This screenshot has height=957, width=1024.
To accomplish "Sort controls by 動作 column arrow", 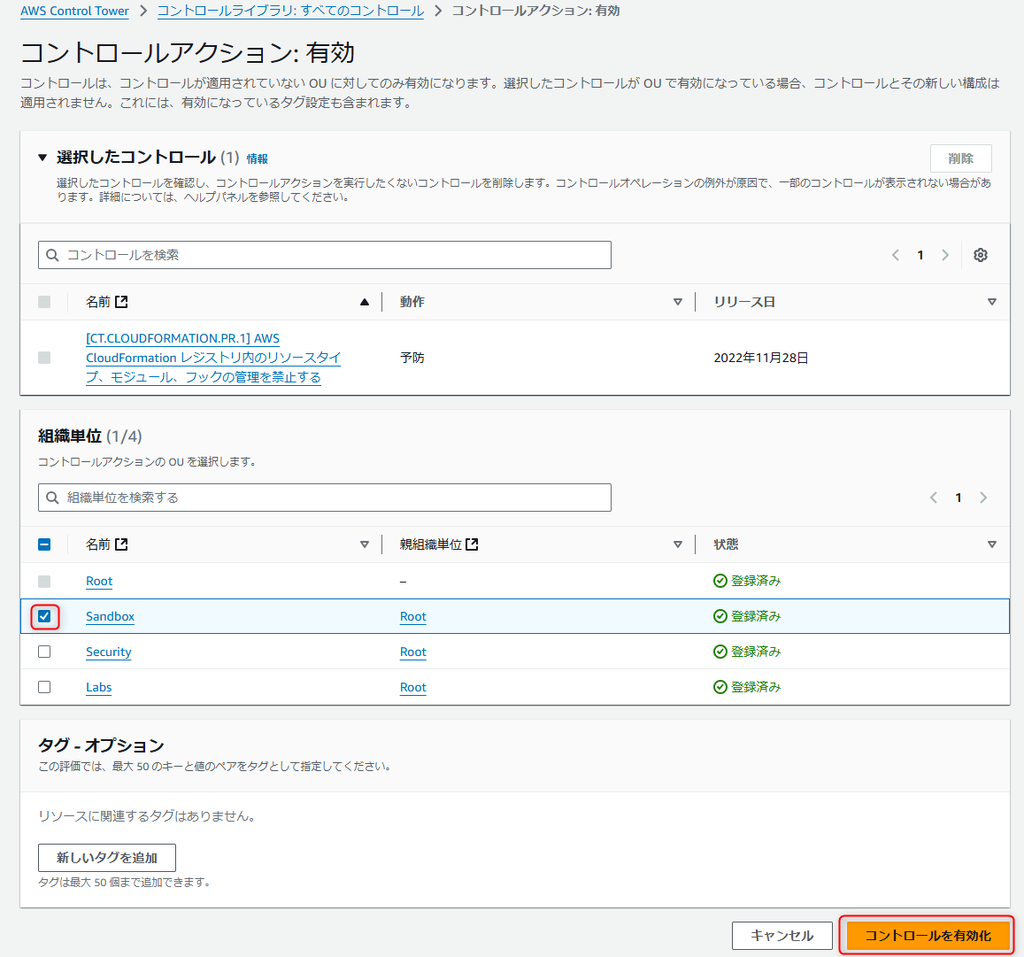I will click(678, 302).
